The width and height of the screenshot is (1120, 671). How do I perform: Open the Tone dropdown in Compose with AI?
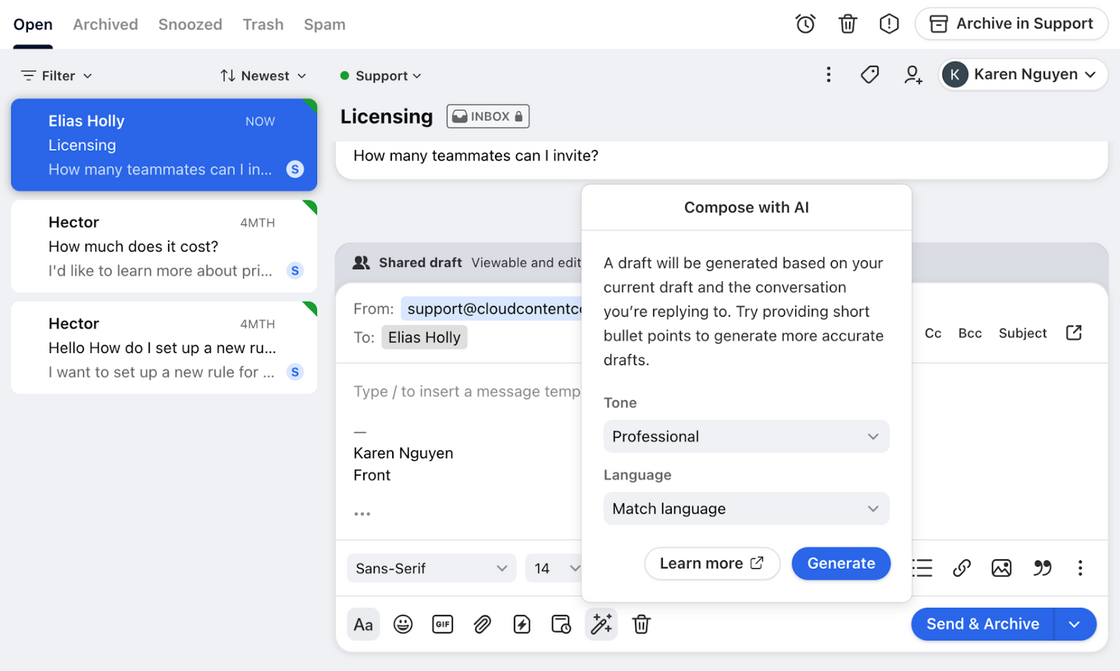coord(746,436)
